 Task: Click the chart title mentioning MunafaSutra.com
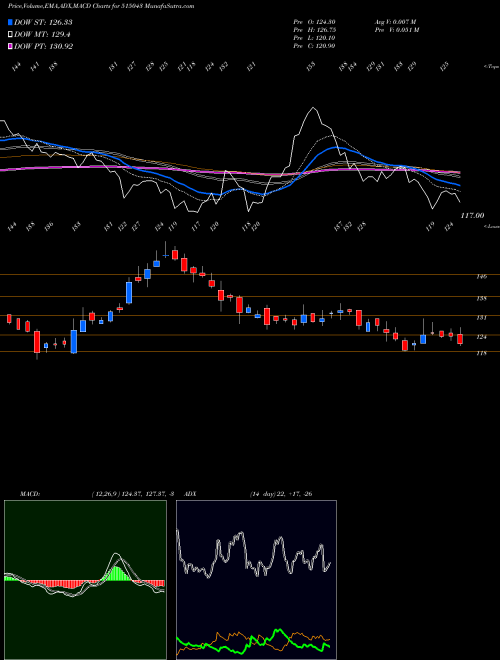[101, 6]
